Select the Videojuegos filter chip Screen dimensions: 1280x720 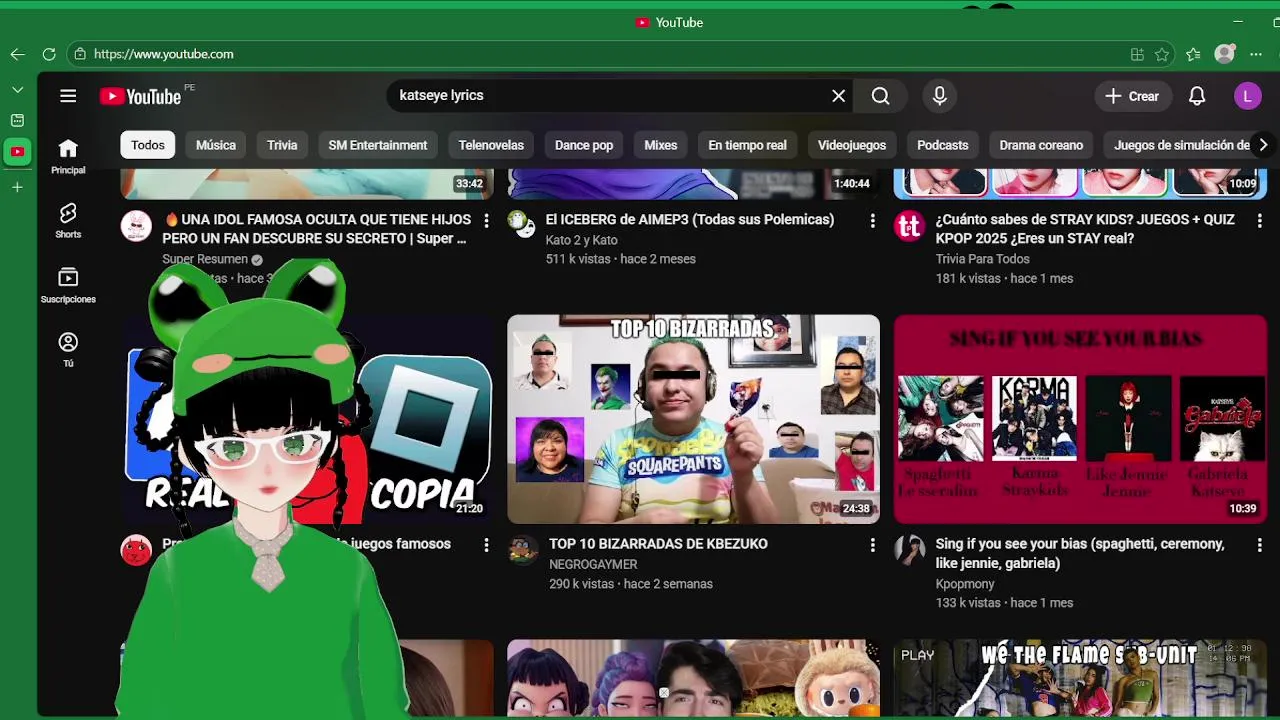(x=852, y=145)
